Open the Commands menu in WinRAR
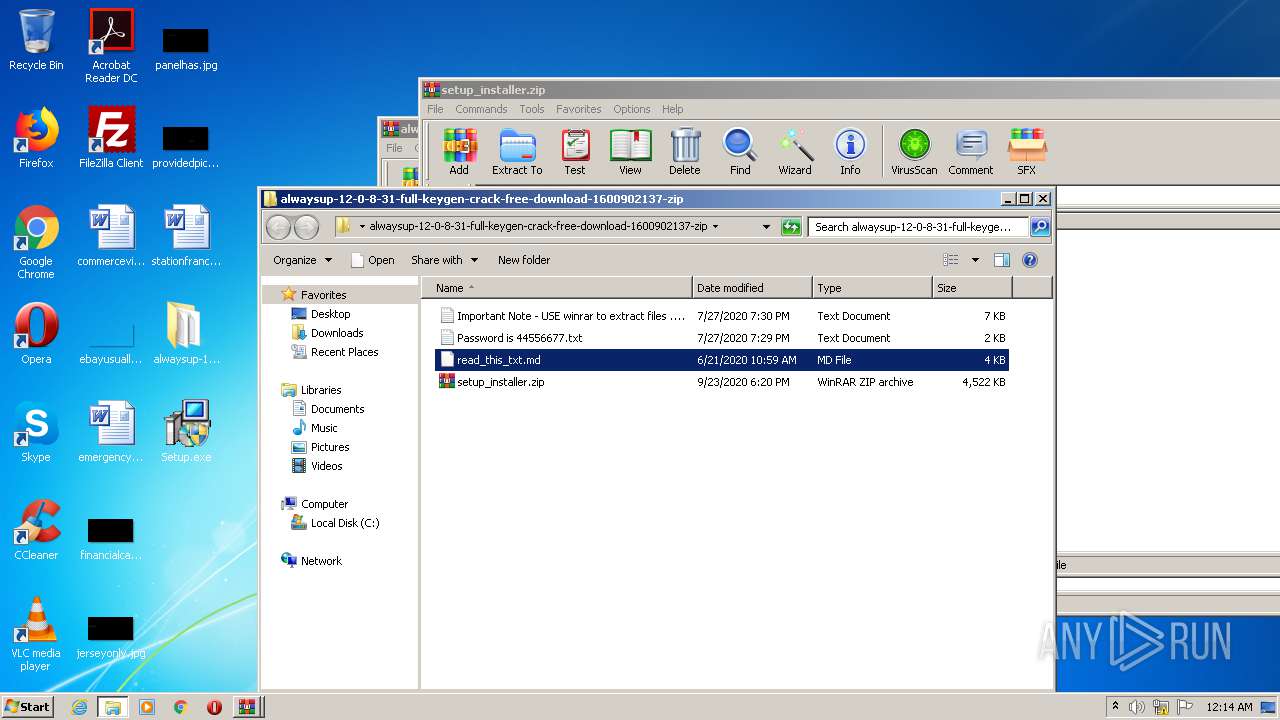Viewport: 1280px width, 720px height. (x=481, y=109)
